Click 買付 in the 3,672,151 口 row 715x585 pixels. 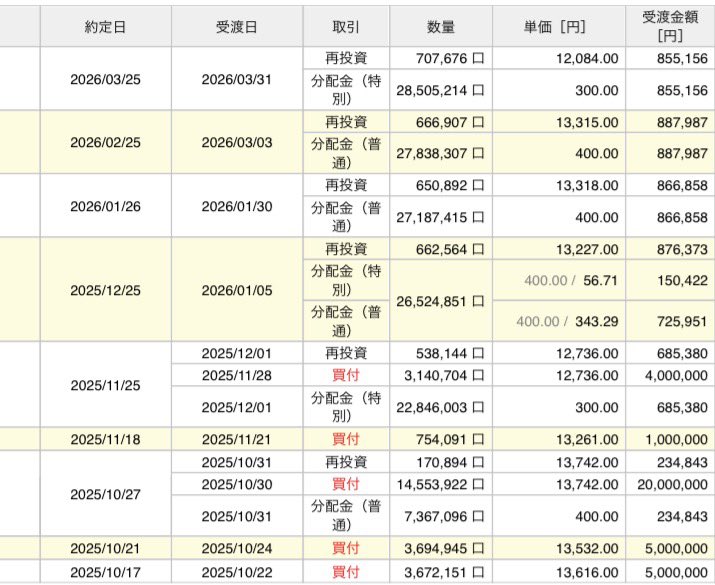point(346,572)
